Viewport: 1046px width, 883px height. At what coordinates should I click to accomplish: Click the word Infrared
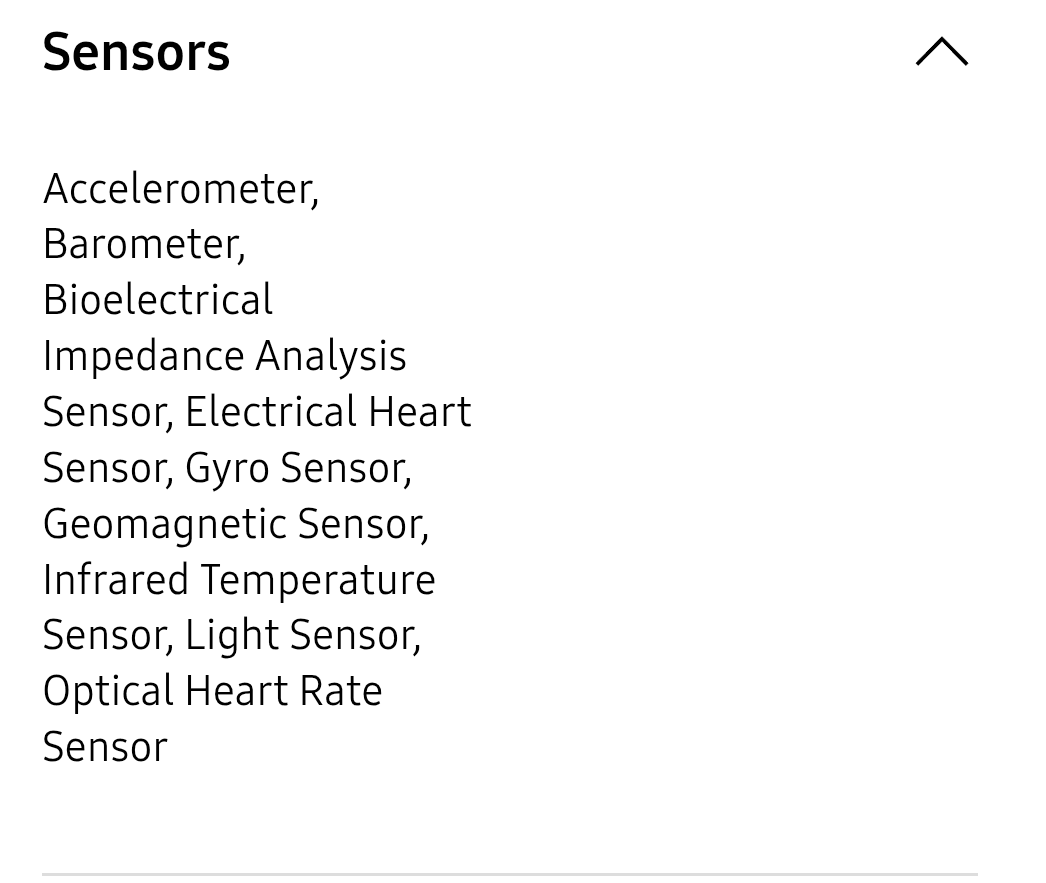coord(115,580)
